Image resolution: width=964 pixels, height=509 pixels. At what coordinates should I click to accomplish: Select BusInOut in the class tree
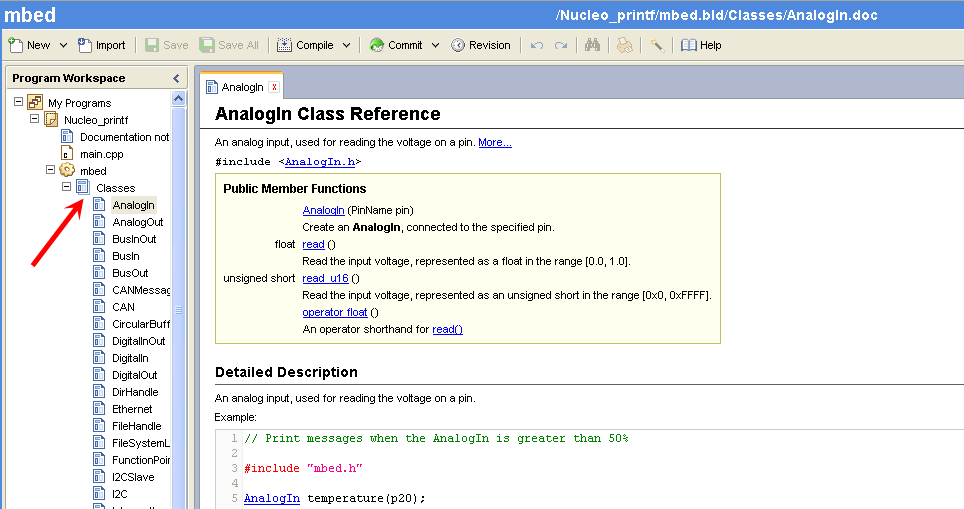coord(134,239)
